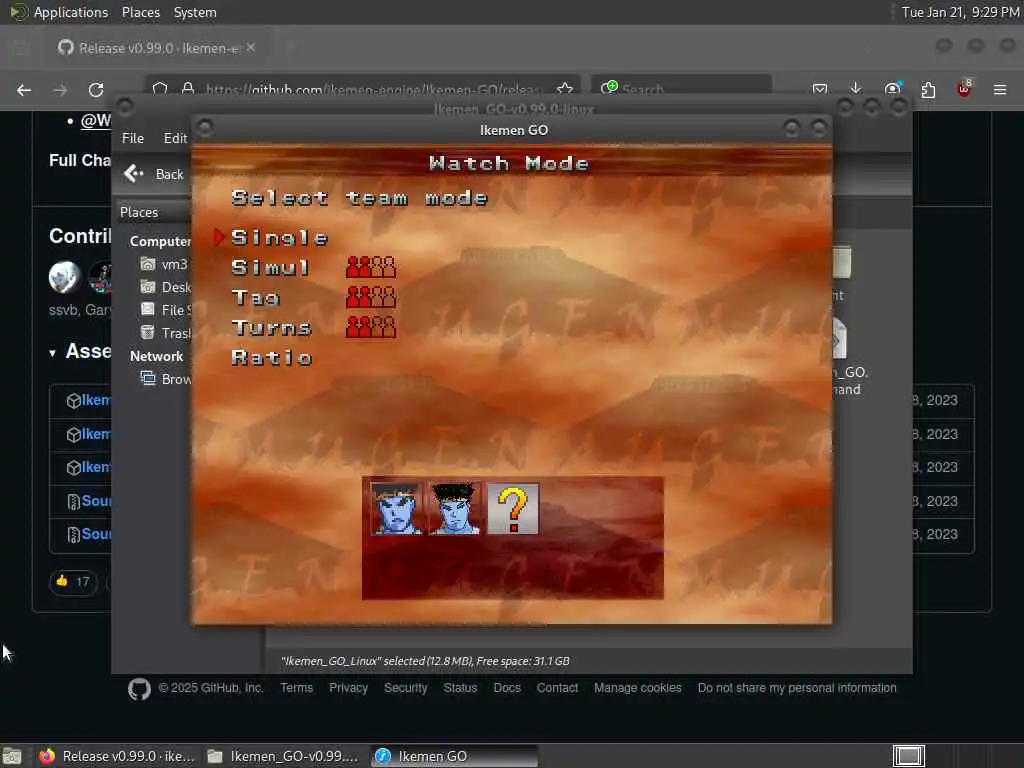The image size is (1024, 768).
Task: Close the Release v0.99.0 browser tab
Action: tap(251, 48)
